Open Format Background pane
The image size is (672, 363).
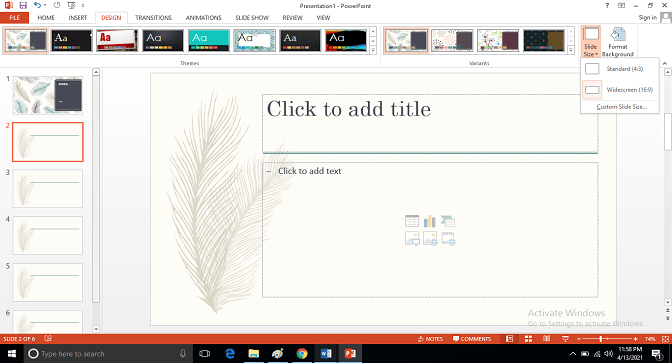pos(618,42)
